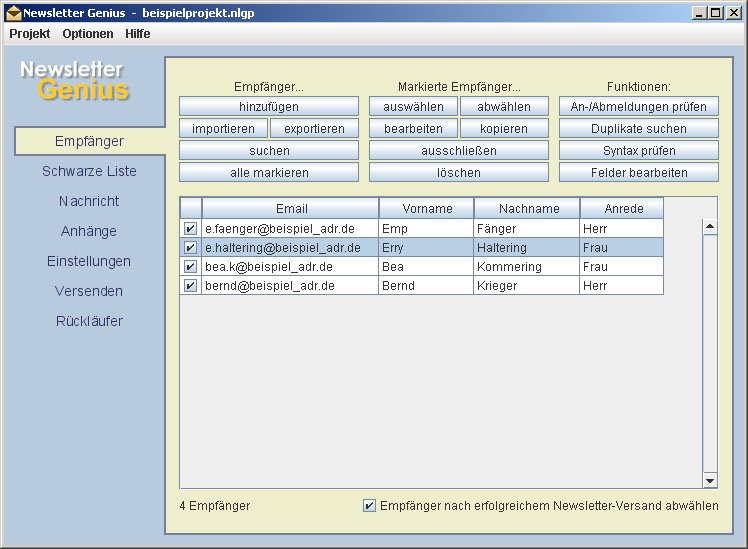Click the Anrede cell in Kommering row
The width and height of the screenshot is (748, 549).
tap(622, 267)
